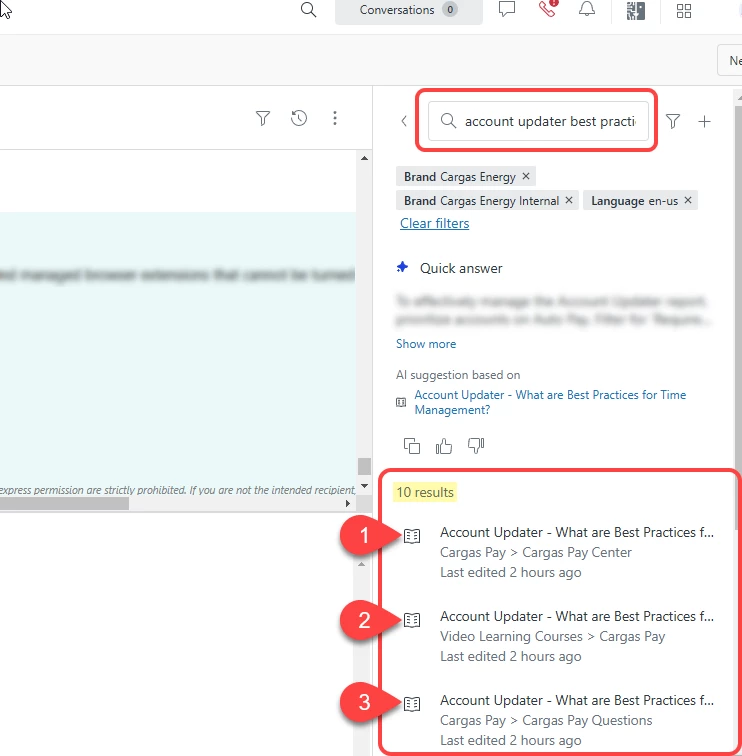
Task: Click article icon for Cargas Pay Questions result
Action: coord(412,704)
